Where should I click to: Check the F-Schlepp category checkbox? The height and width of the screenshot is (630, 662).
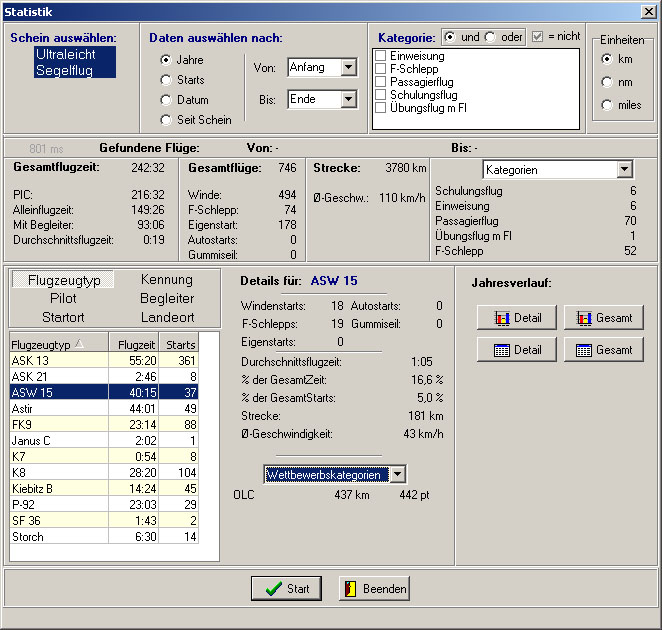tap(380, 69)
